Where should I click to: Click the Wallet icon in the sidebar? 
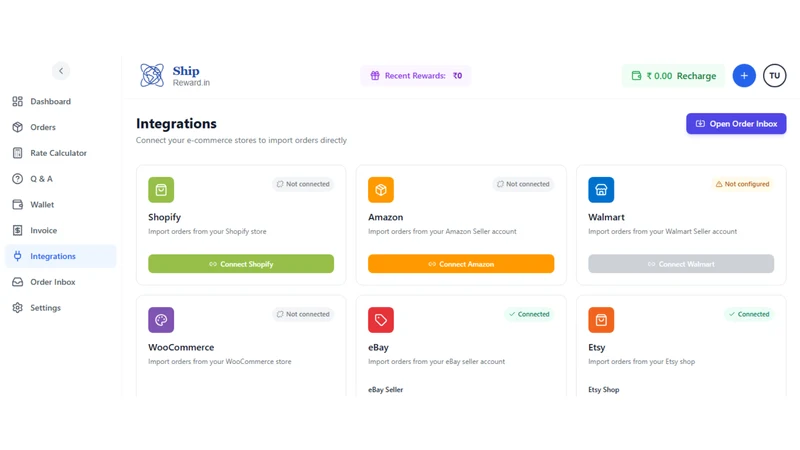pos(17,205)
